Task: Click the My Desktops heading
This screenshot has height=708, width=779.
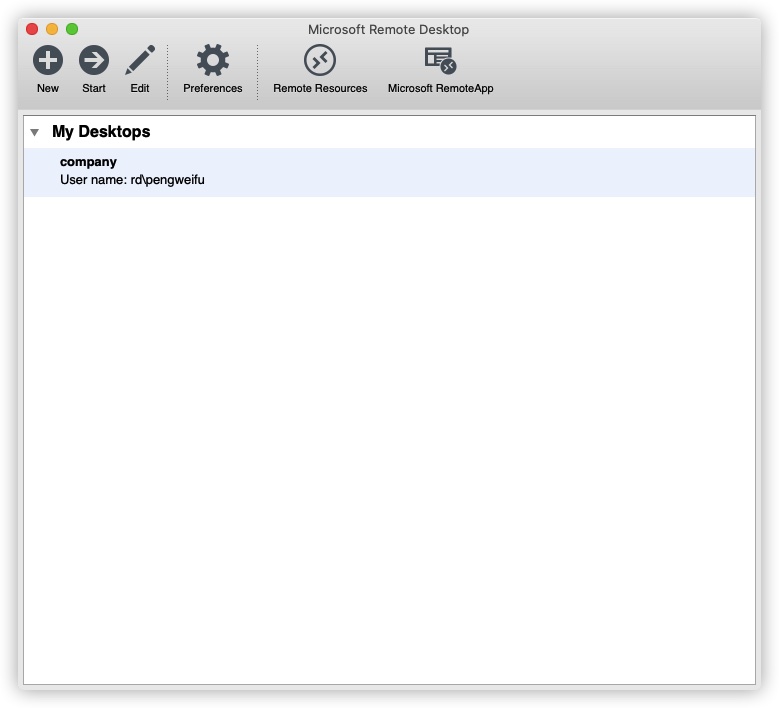Action: pos(101,132)
